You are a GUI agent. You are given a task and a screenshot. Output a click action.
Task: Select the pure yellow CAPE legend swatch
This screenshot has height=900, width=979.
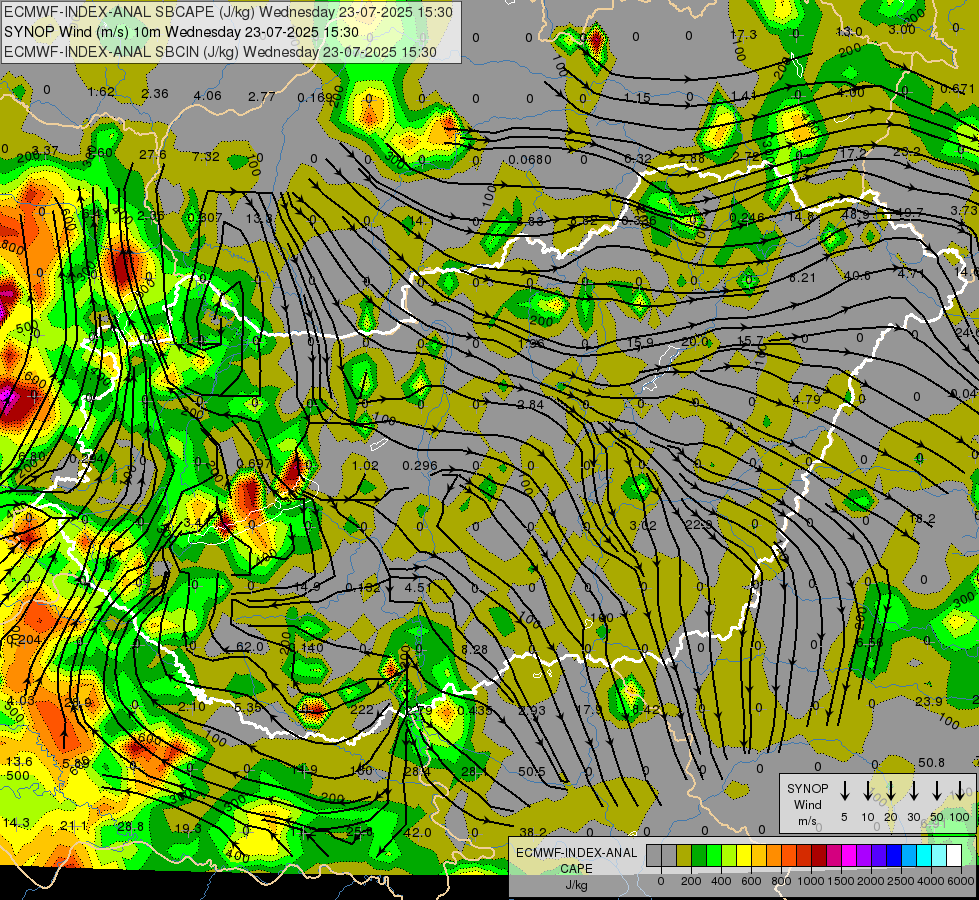(744, 856)
